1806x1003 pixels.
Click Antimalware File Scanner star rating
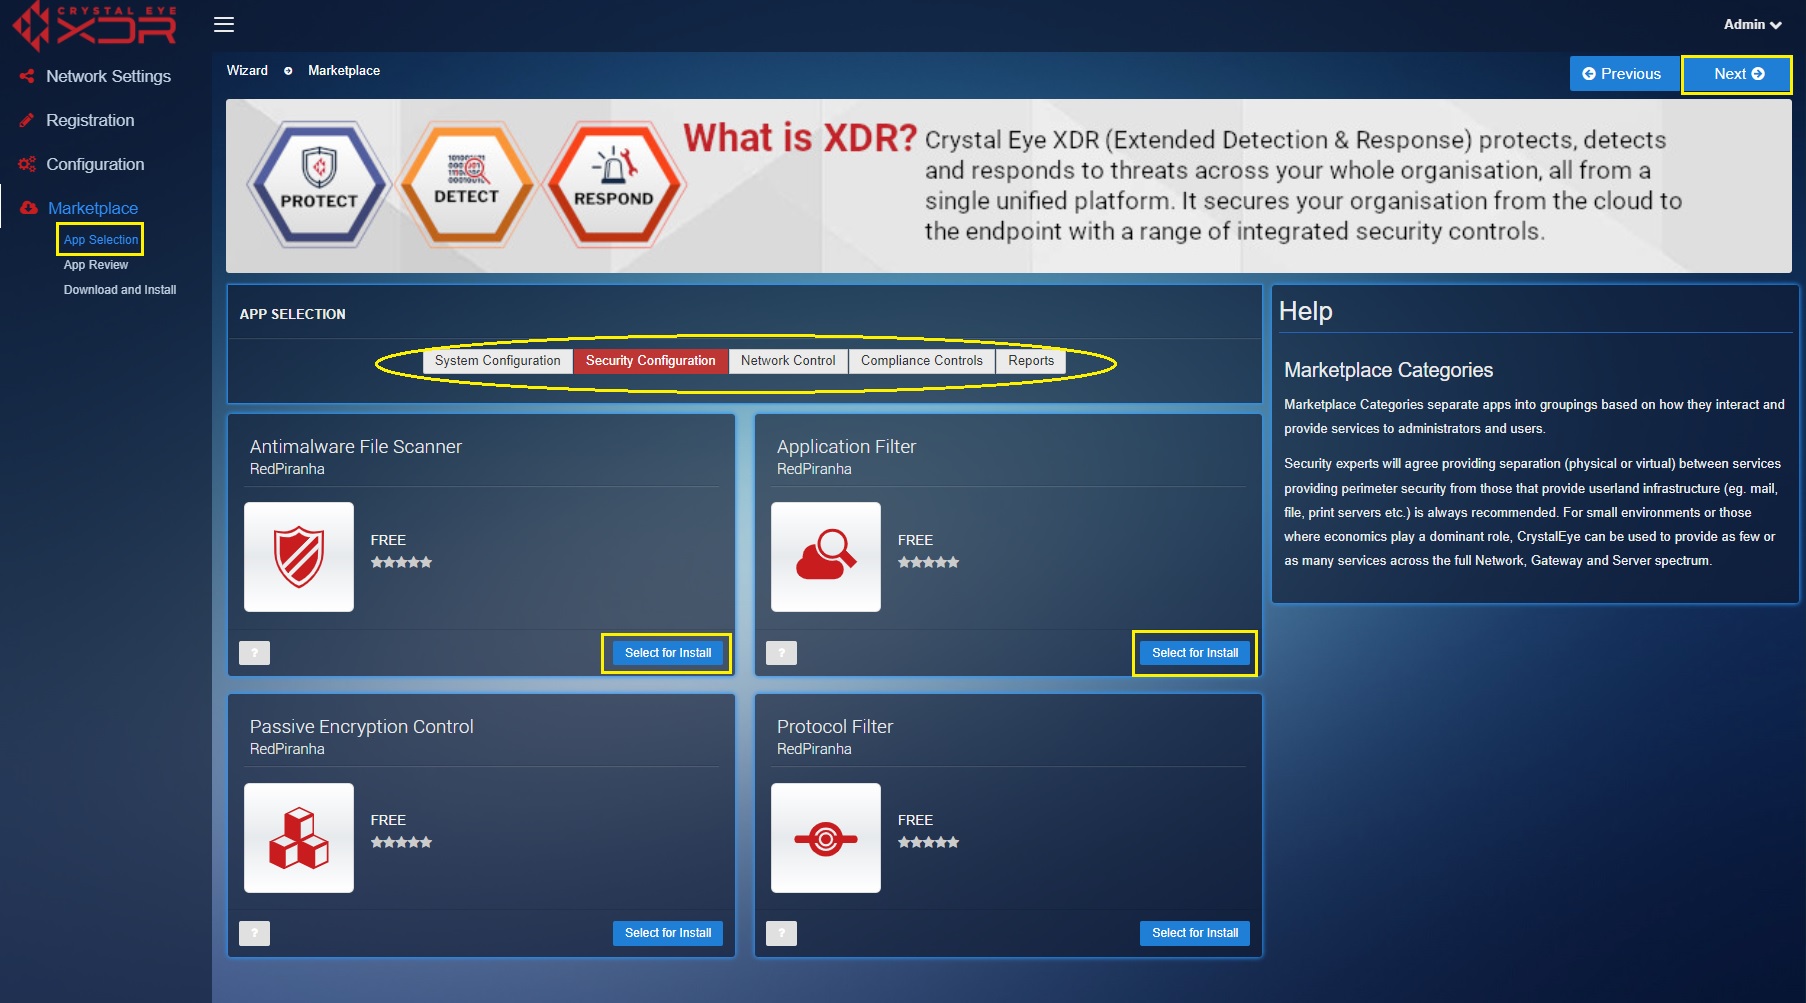[401, 562]
